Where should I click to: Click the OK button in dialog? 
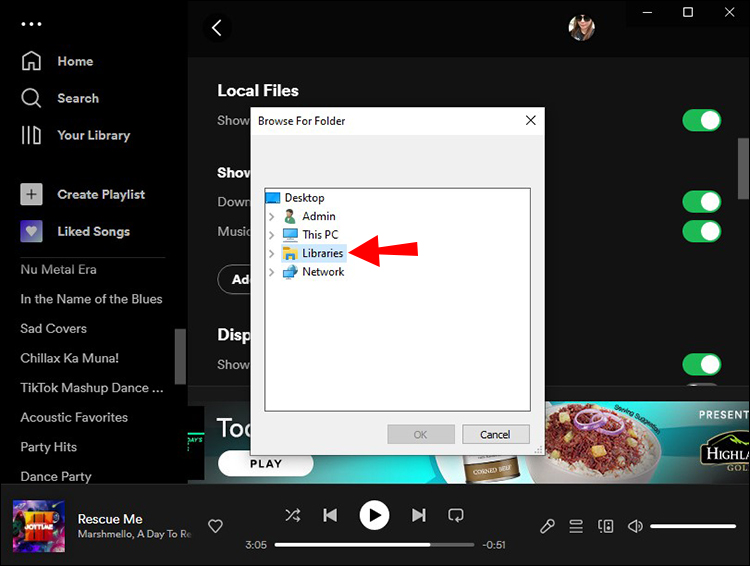[x=421, y=434]
